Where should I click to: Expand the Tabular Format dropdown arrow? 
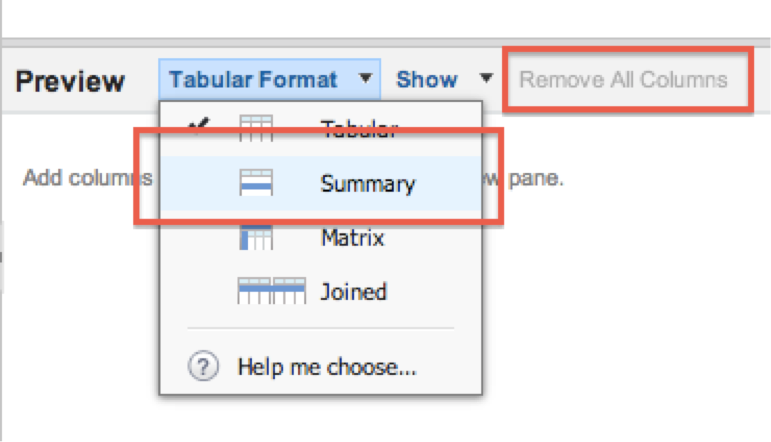tap(367, 79)
